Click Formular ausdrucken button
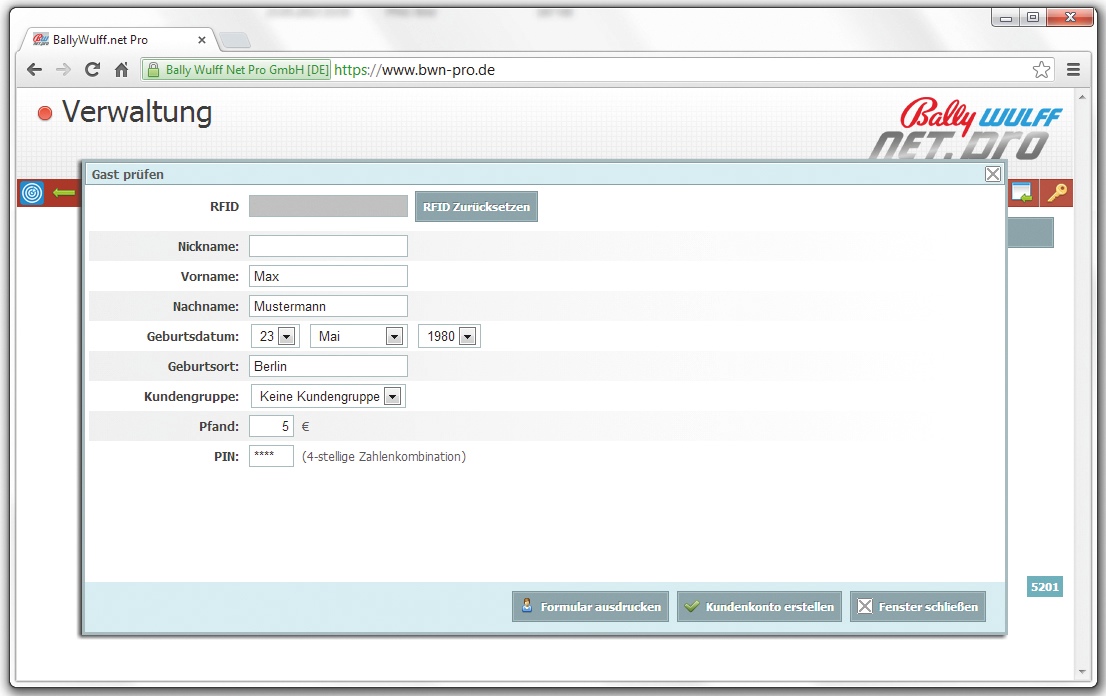Image resolution: width=1106 pixels, height=696 pixels. pos(590,607)
